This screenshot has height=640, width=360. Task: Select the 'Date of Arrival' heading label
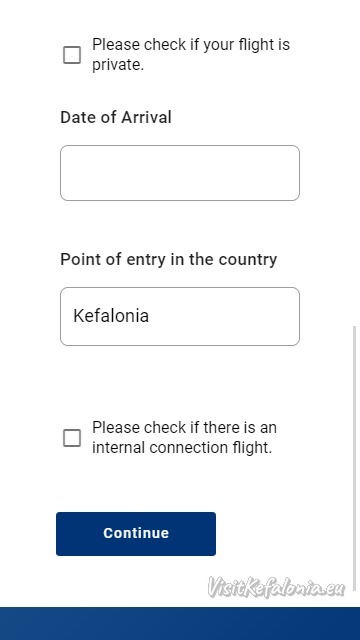click(116, 118)
